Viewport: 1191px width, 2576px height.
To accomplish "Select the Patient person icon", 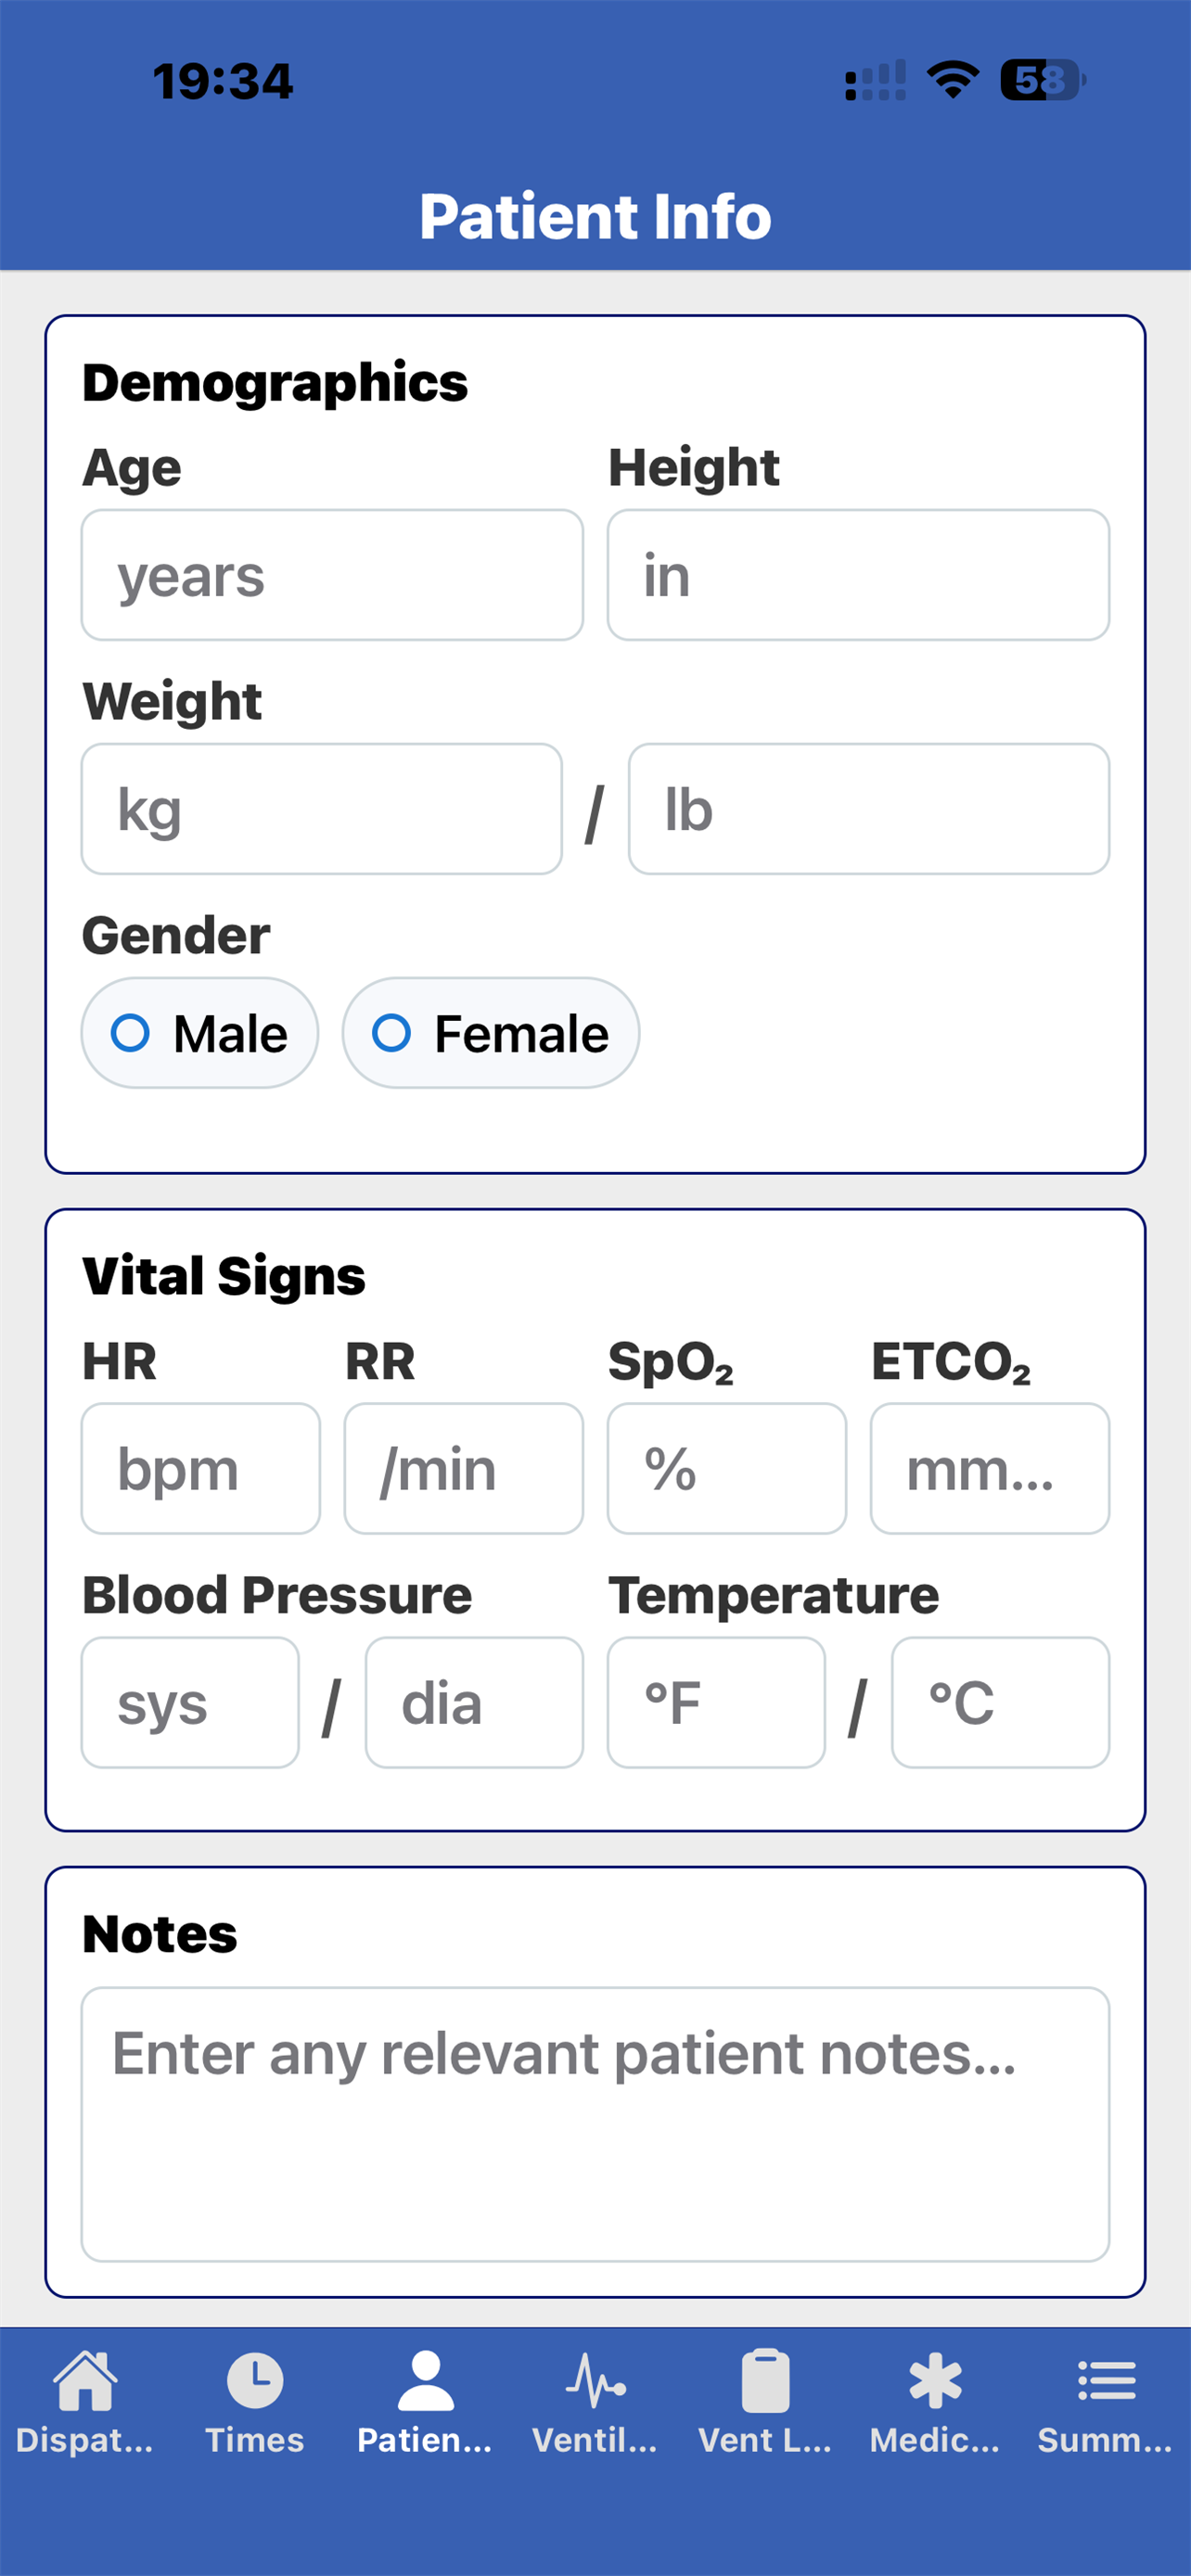I will [x=425, y=2381].
